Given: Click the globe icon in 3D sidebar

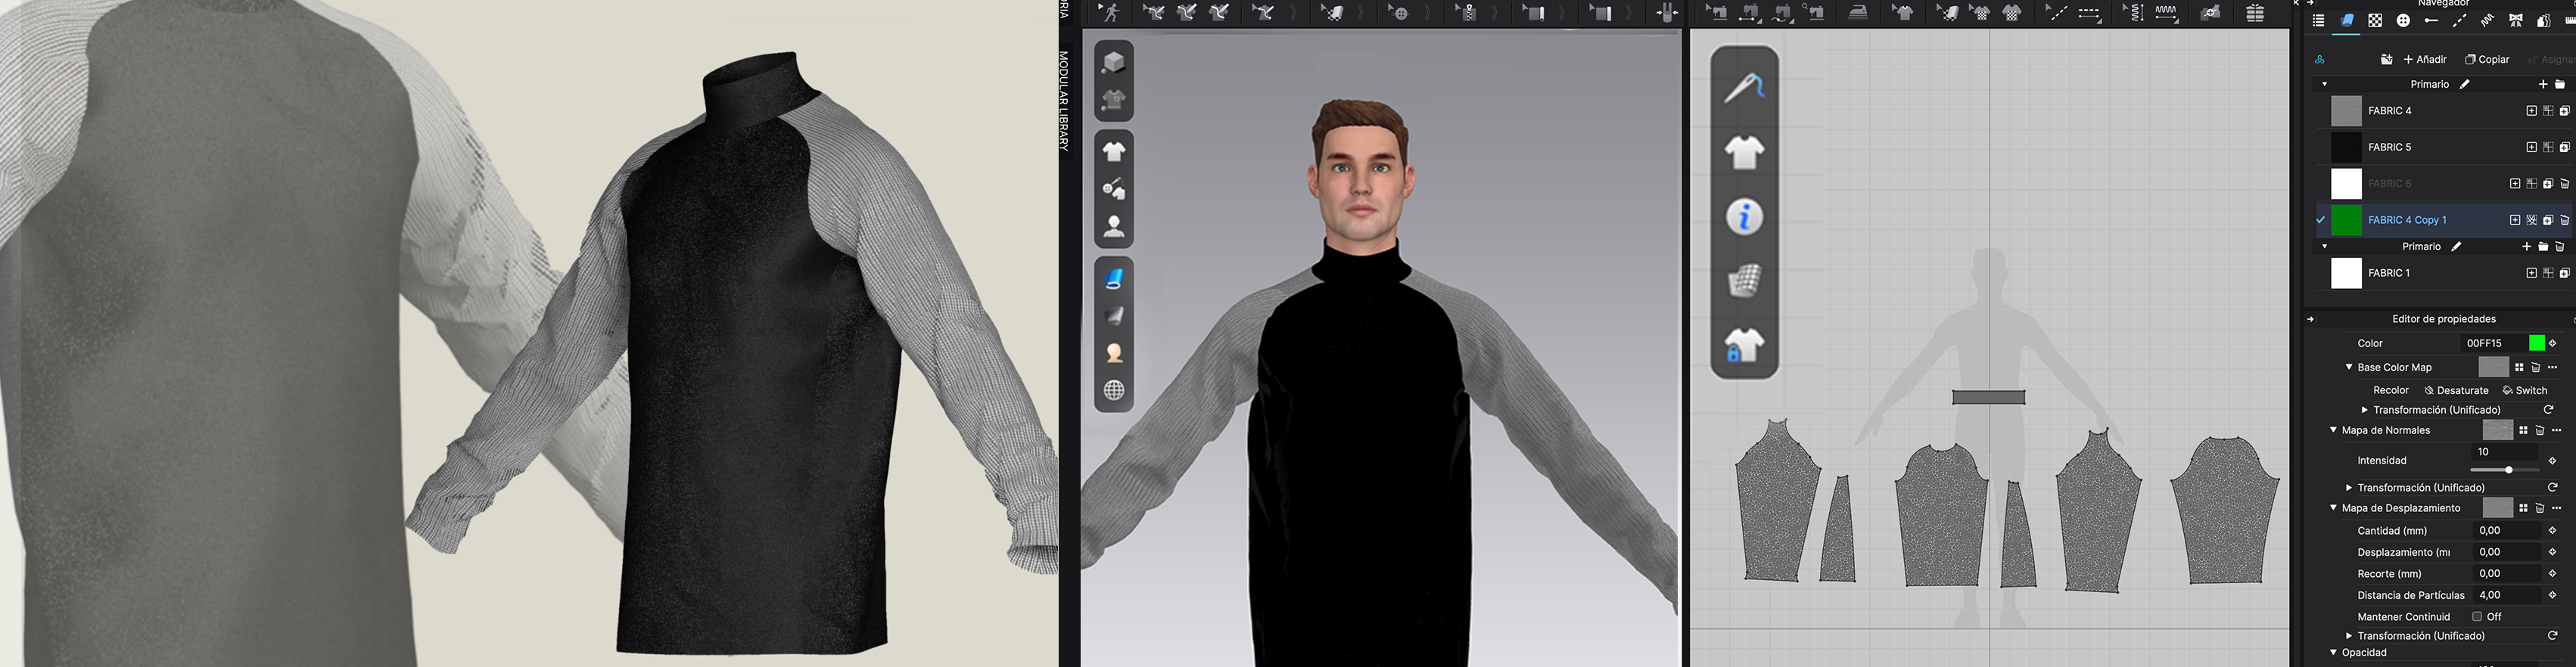Looking at the screenshot, I should [x=1114, y=391].
